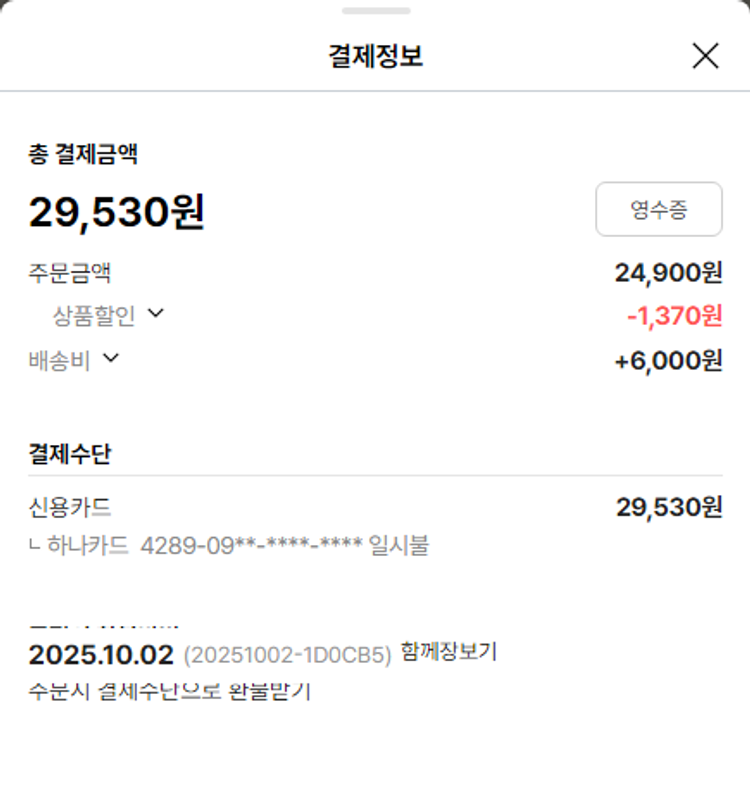
Task: Open the 영수증 receipt
Action: click(659, 209)
